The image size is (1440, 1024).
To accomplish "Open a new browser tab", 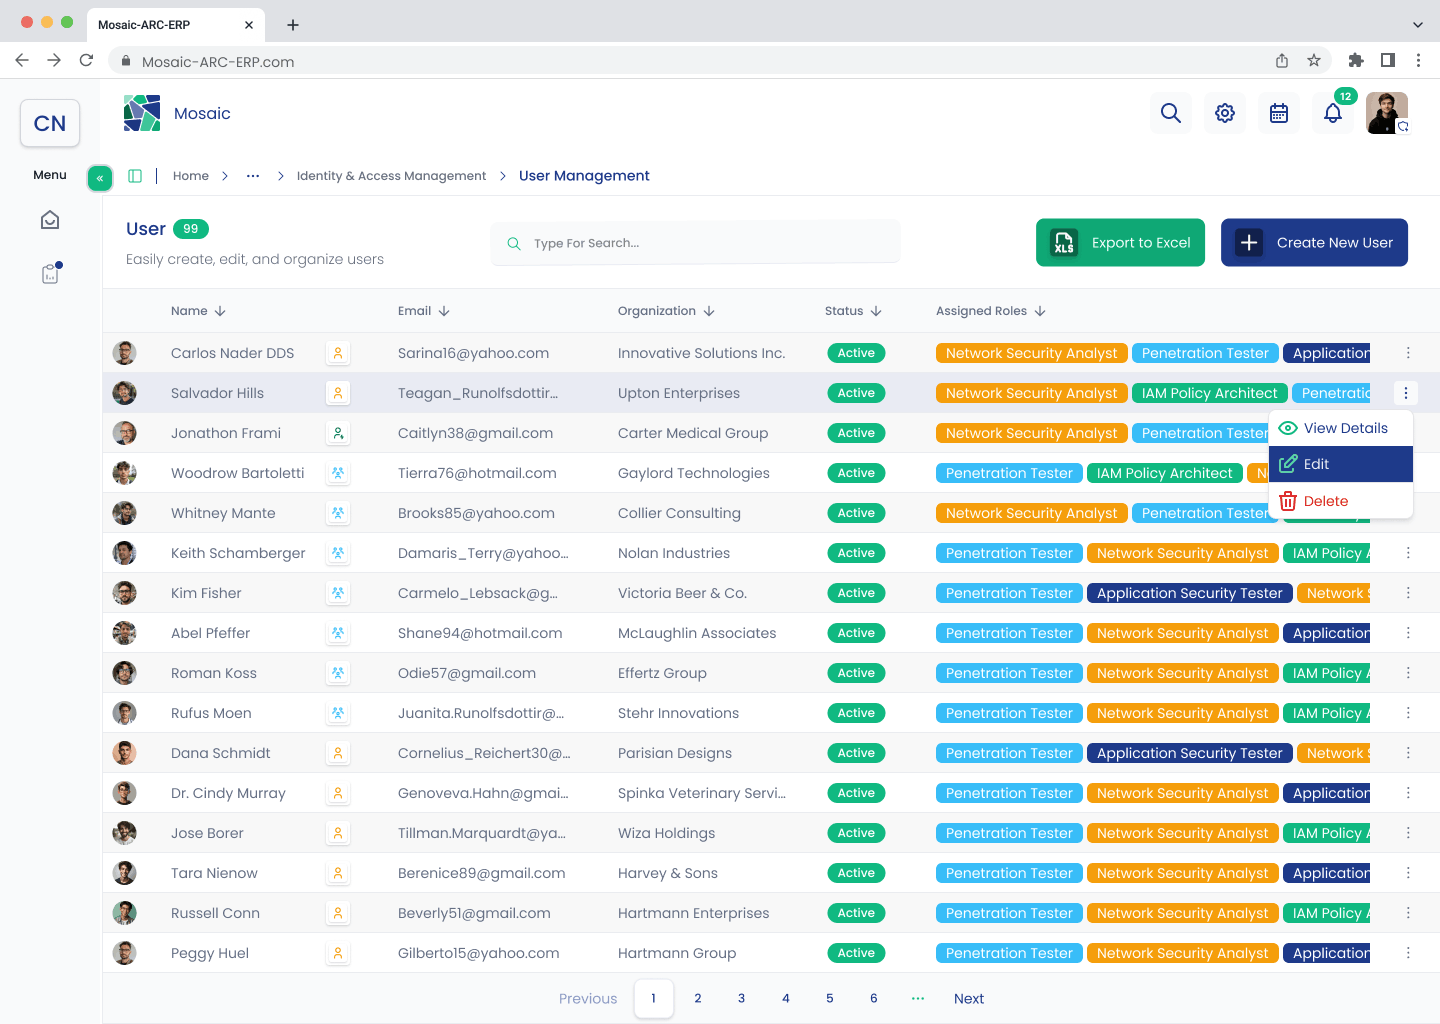I will coord(293,25).
